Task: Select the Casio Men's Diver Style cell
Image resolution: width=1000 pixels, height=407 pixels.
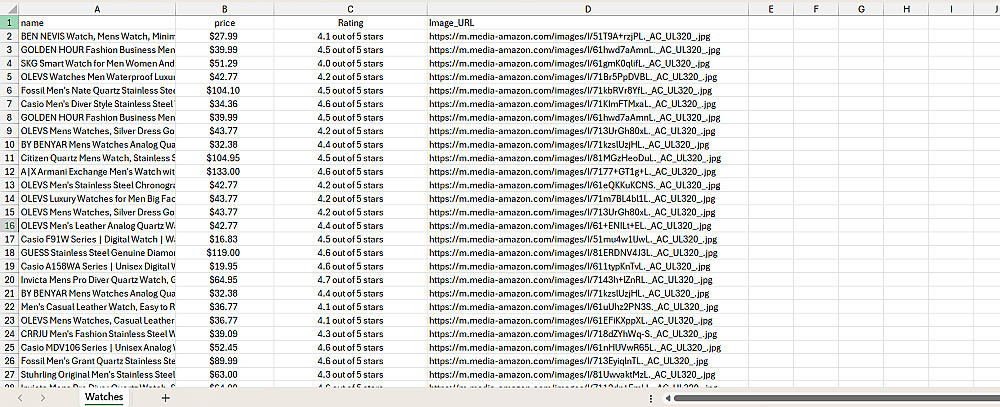Action: (x=97, y=104)
